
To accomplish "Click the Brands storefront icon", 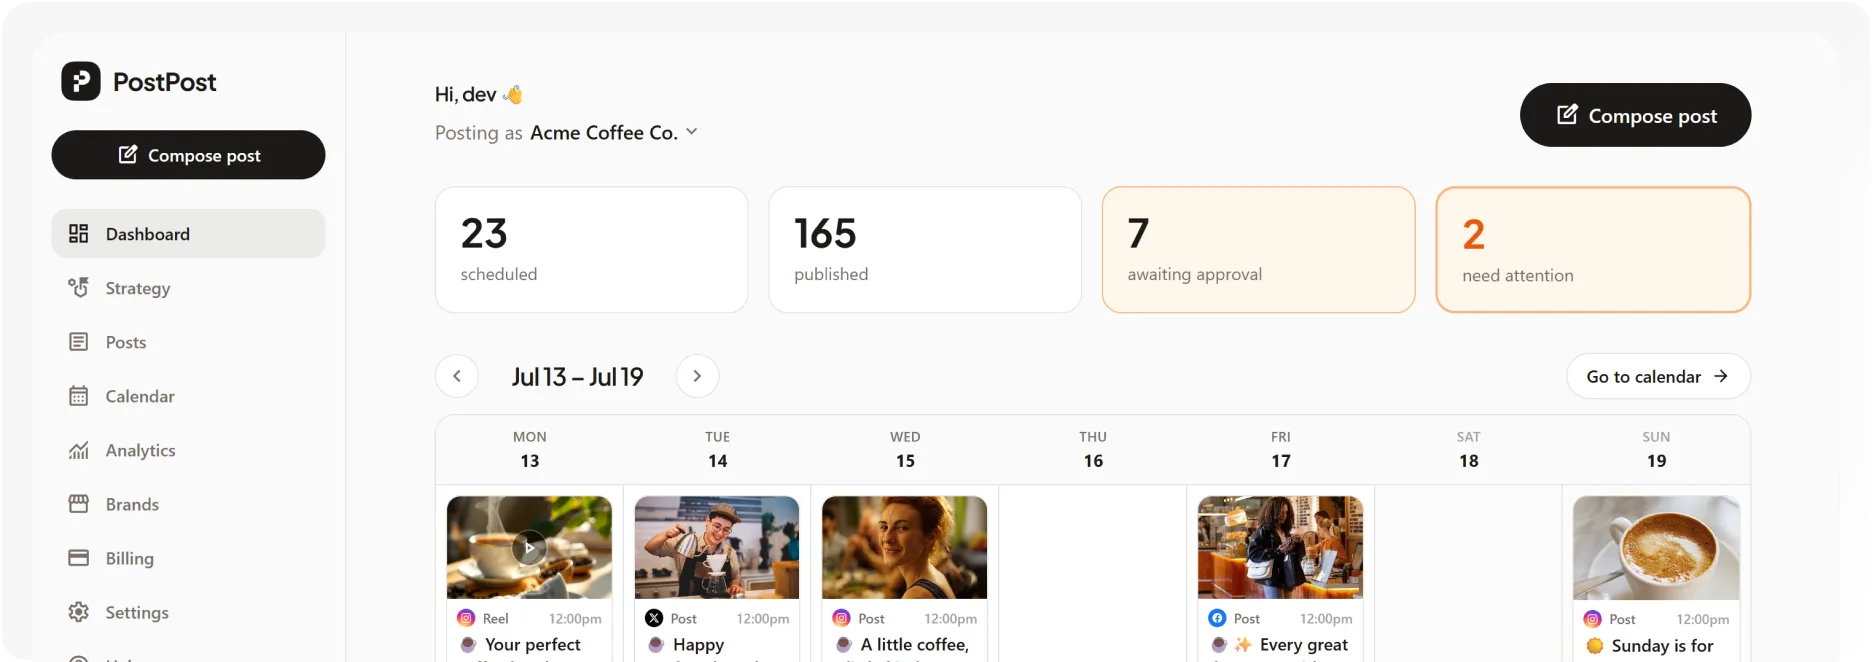I will click(x=78, y=504).
